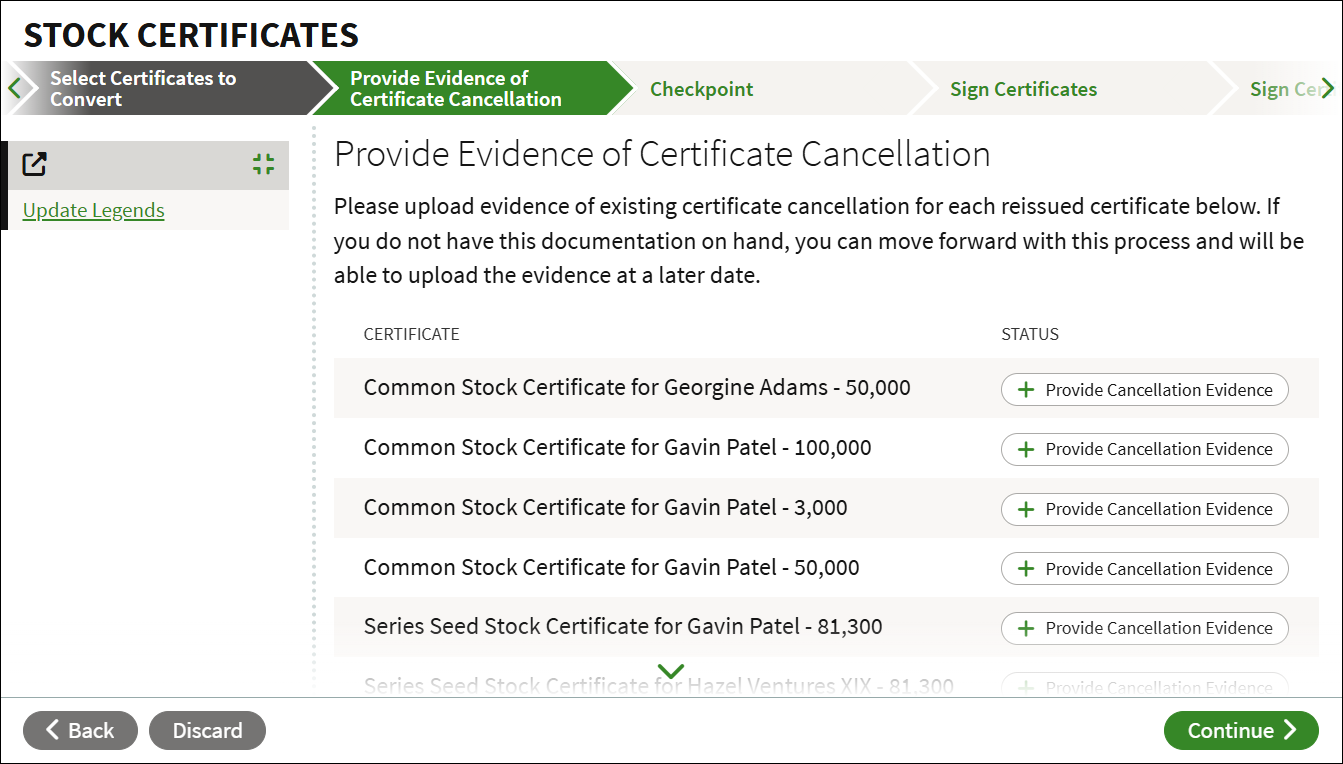Viewport: 1343px width, 764px height.
Task: Add cancellation evidence for Georgine Adams certificate
Action: (x=1144, y=390)
